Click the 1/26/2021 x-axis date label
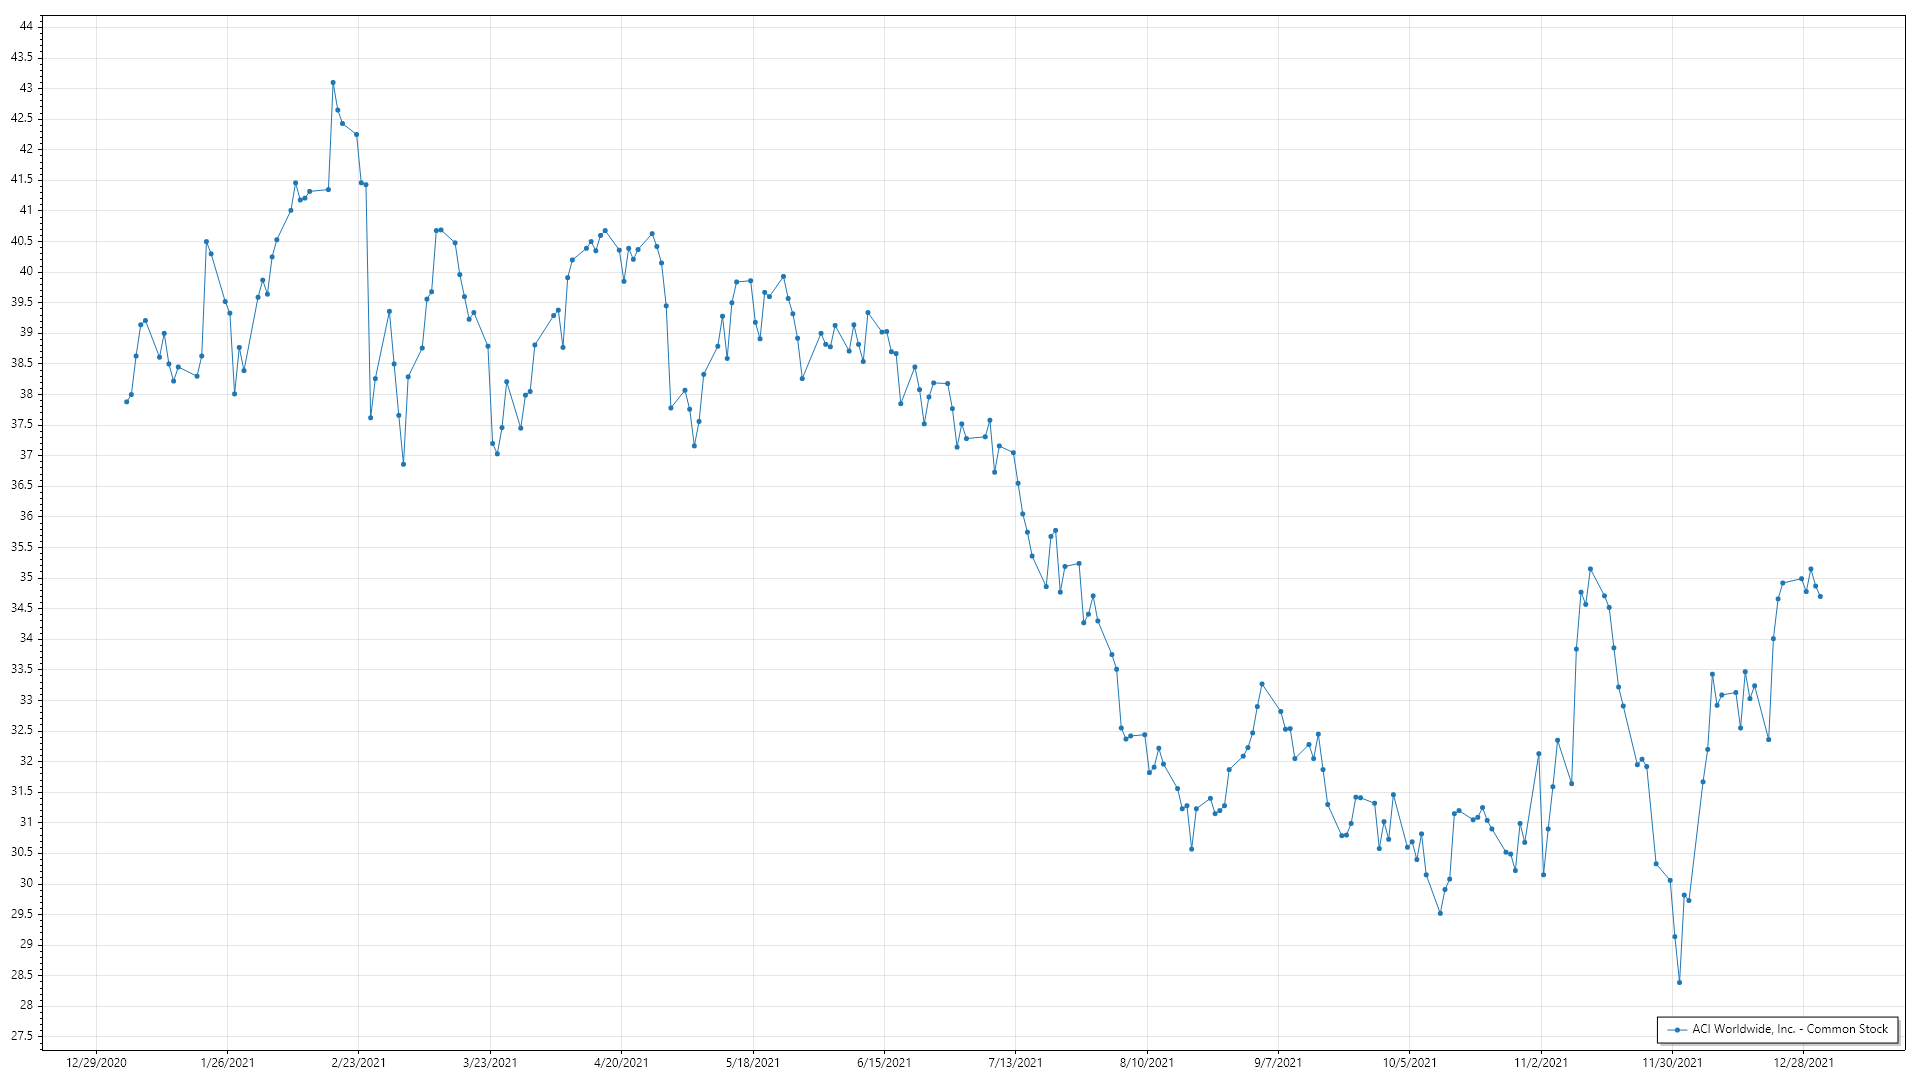The width and height of the screenshot is (1920, 1080). (227, 1063)
